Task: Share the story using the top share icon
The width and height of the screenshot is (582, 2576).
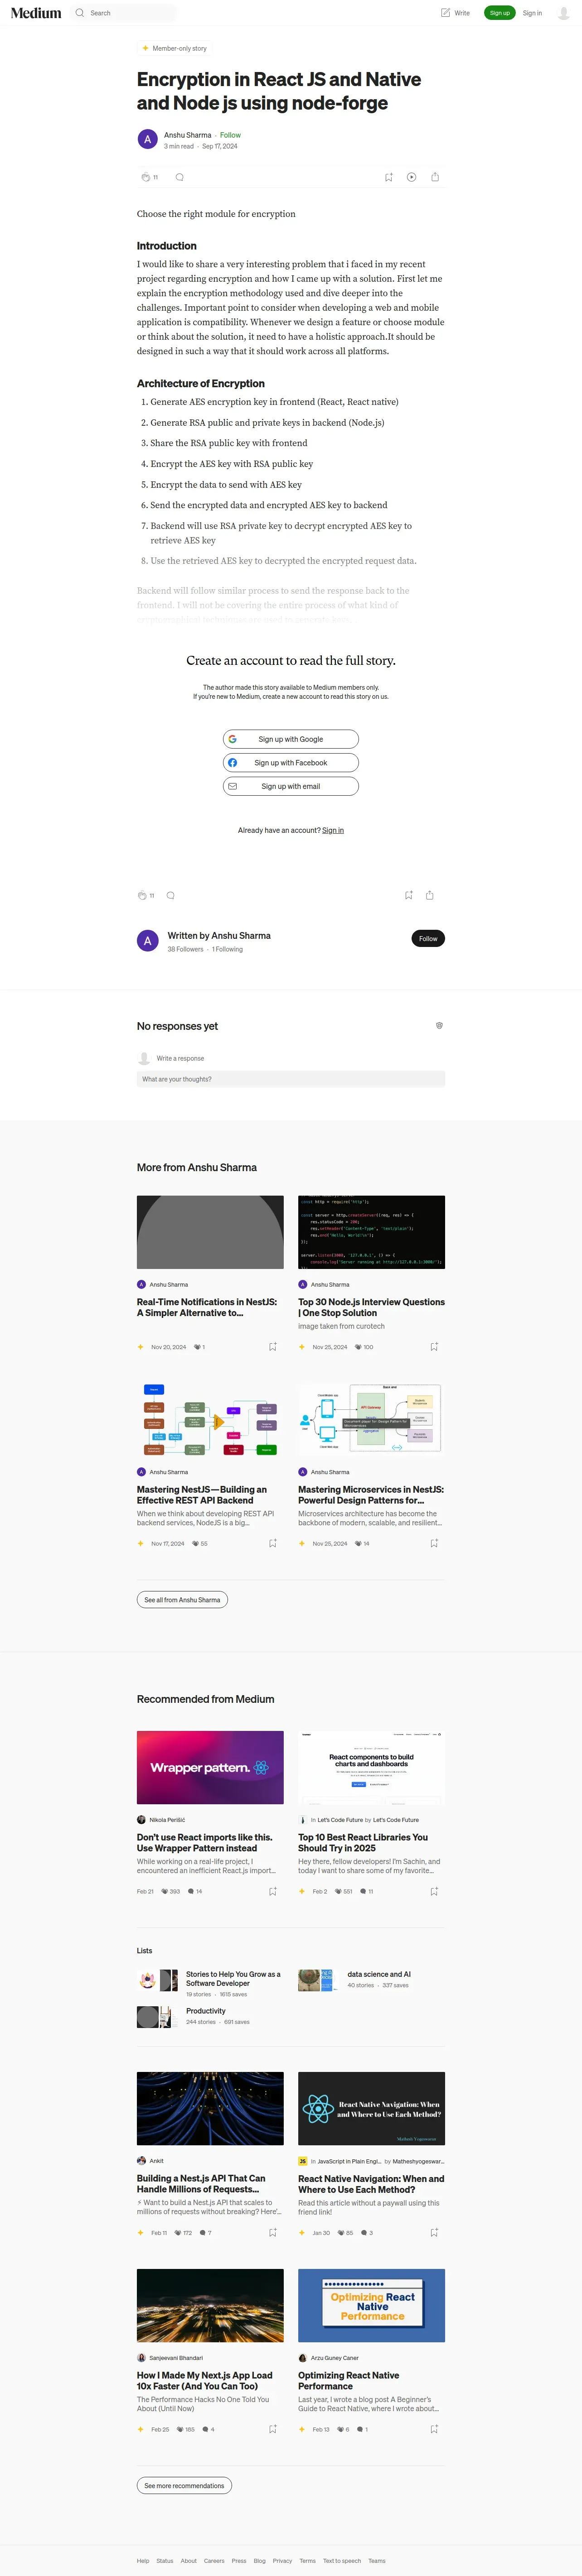Action: 435,177
